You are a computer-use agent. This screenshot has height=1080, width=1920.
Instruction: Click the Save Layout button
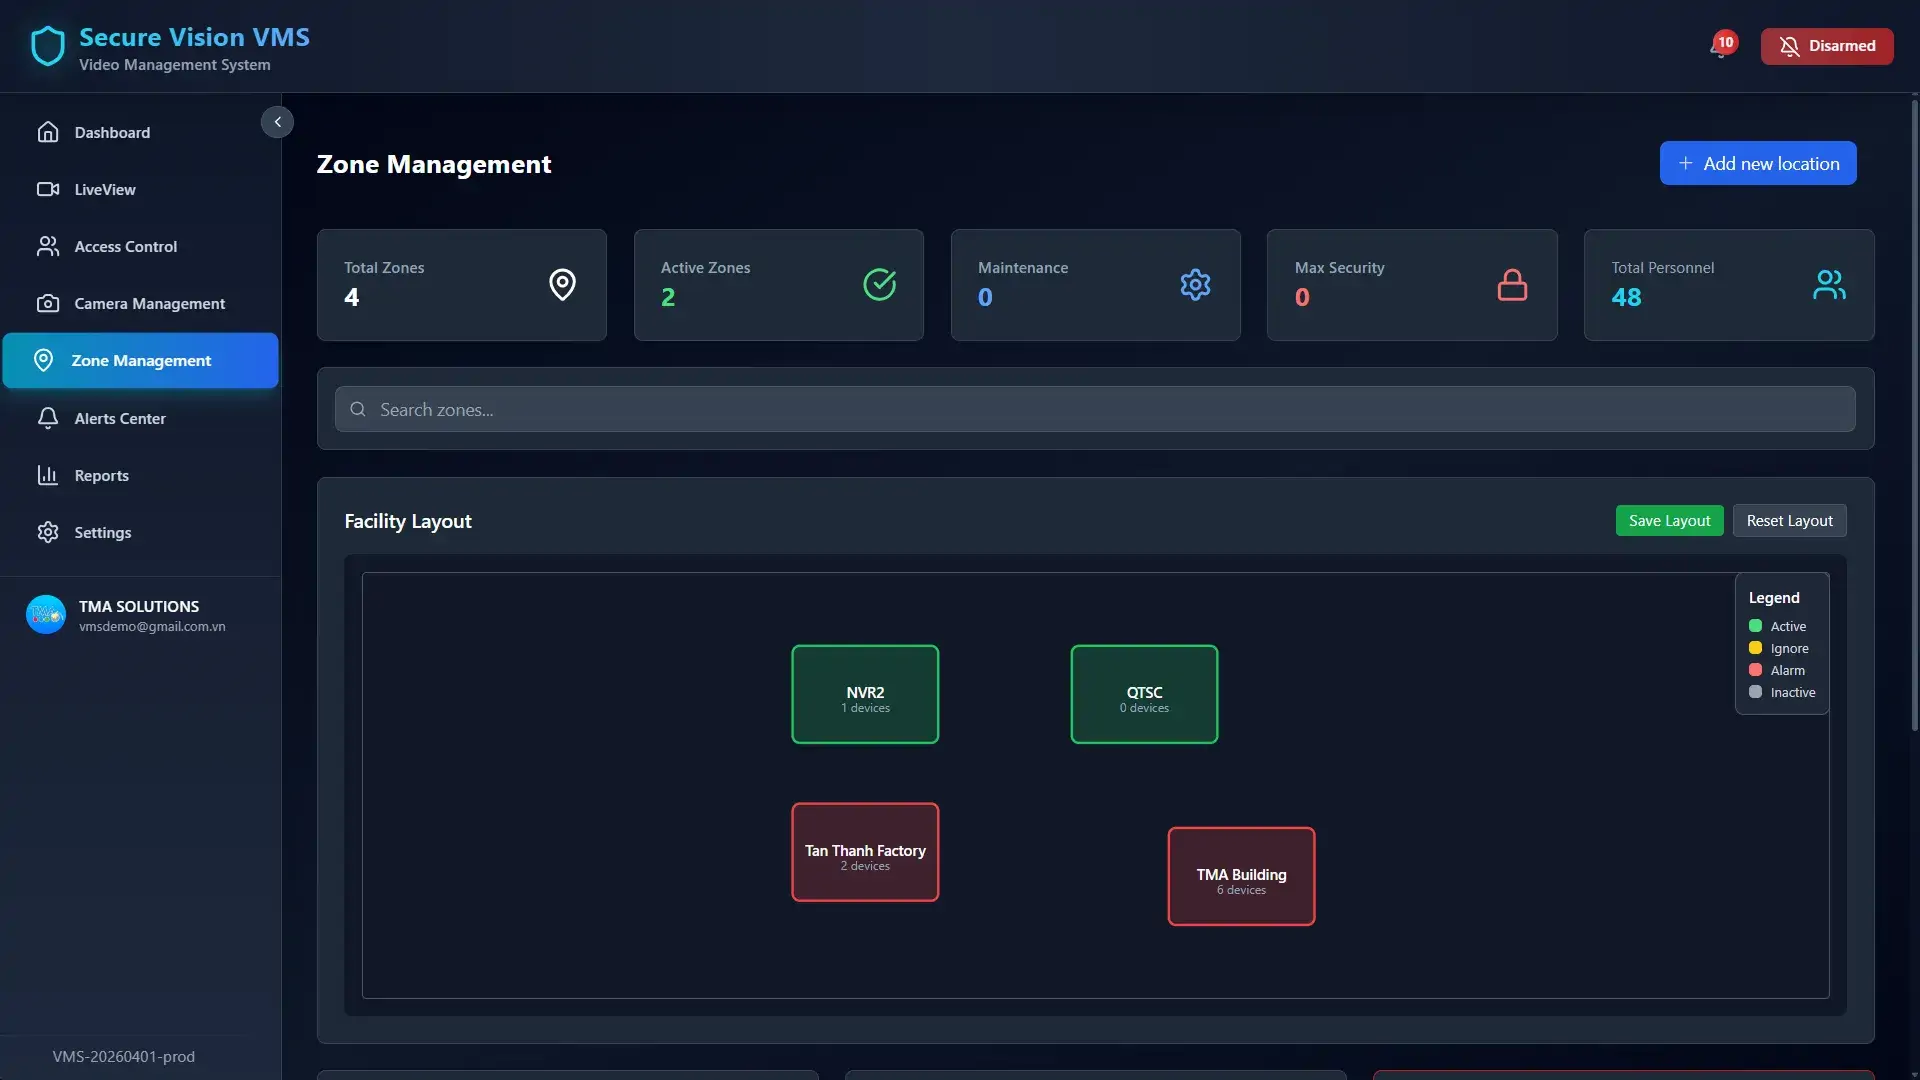tap(1669, 520)
